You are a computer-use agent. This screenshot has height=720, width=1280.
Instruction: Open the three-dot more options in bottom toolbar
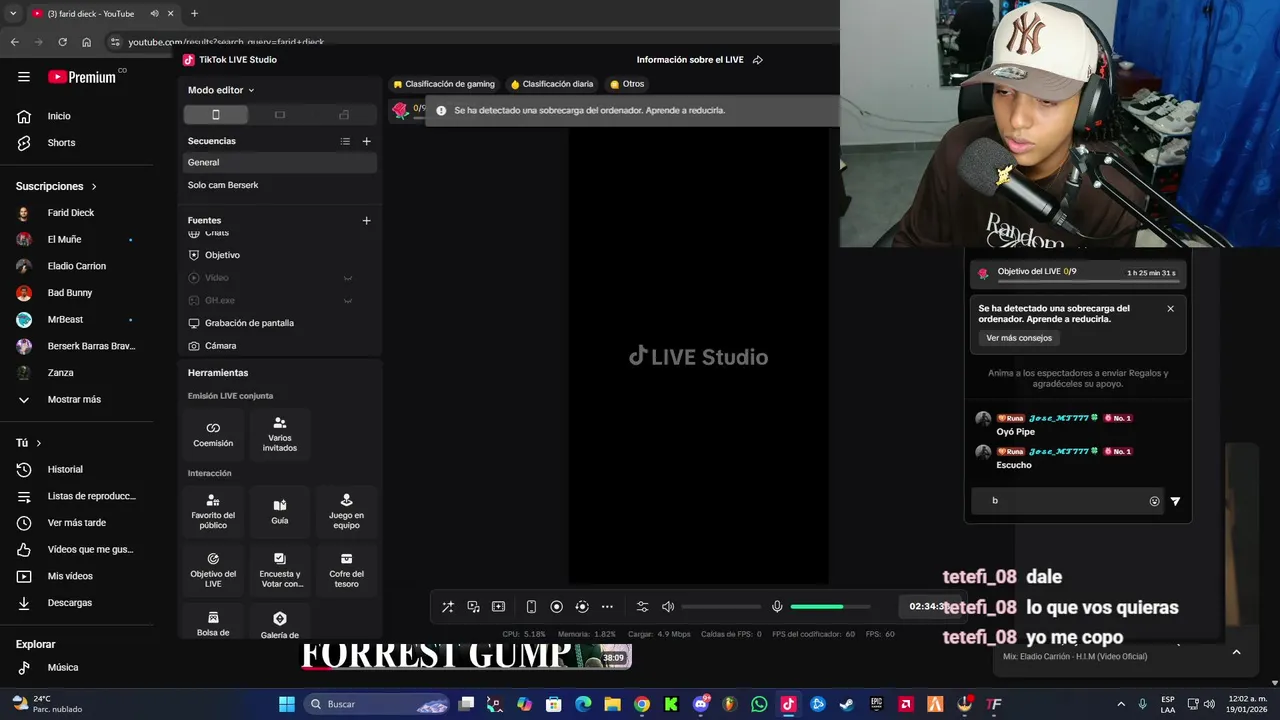[x=607, y=607]
